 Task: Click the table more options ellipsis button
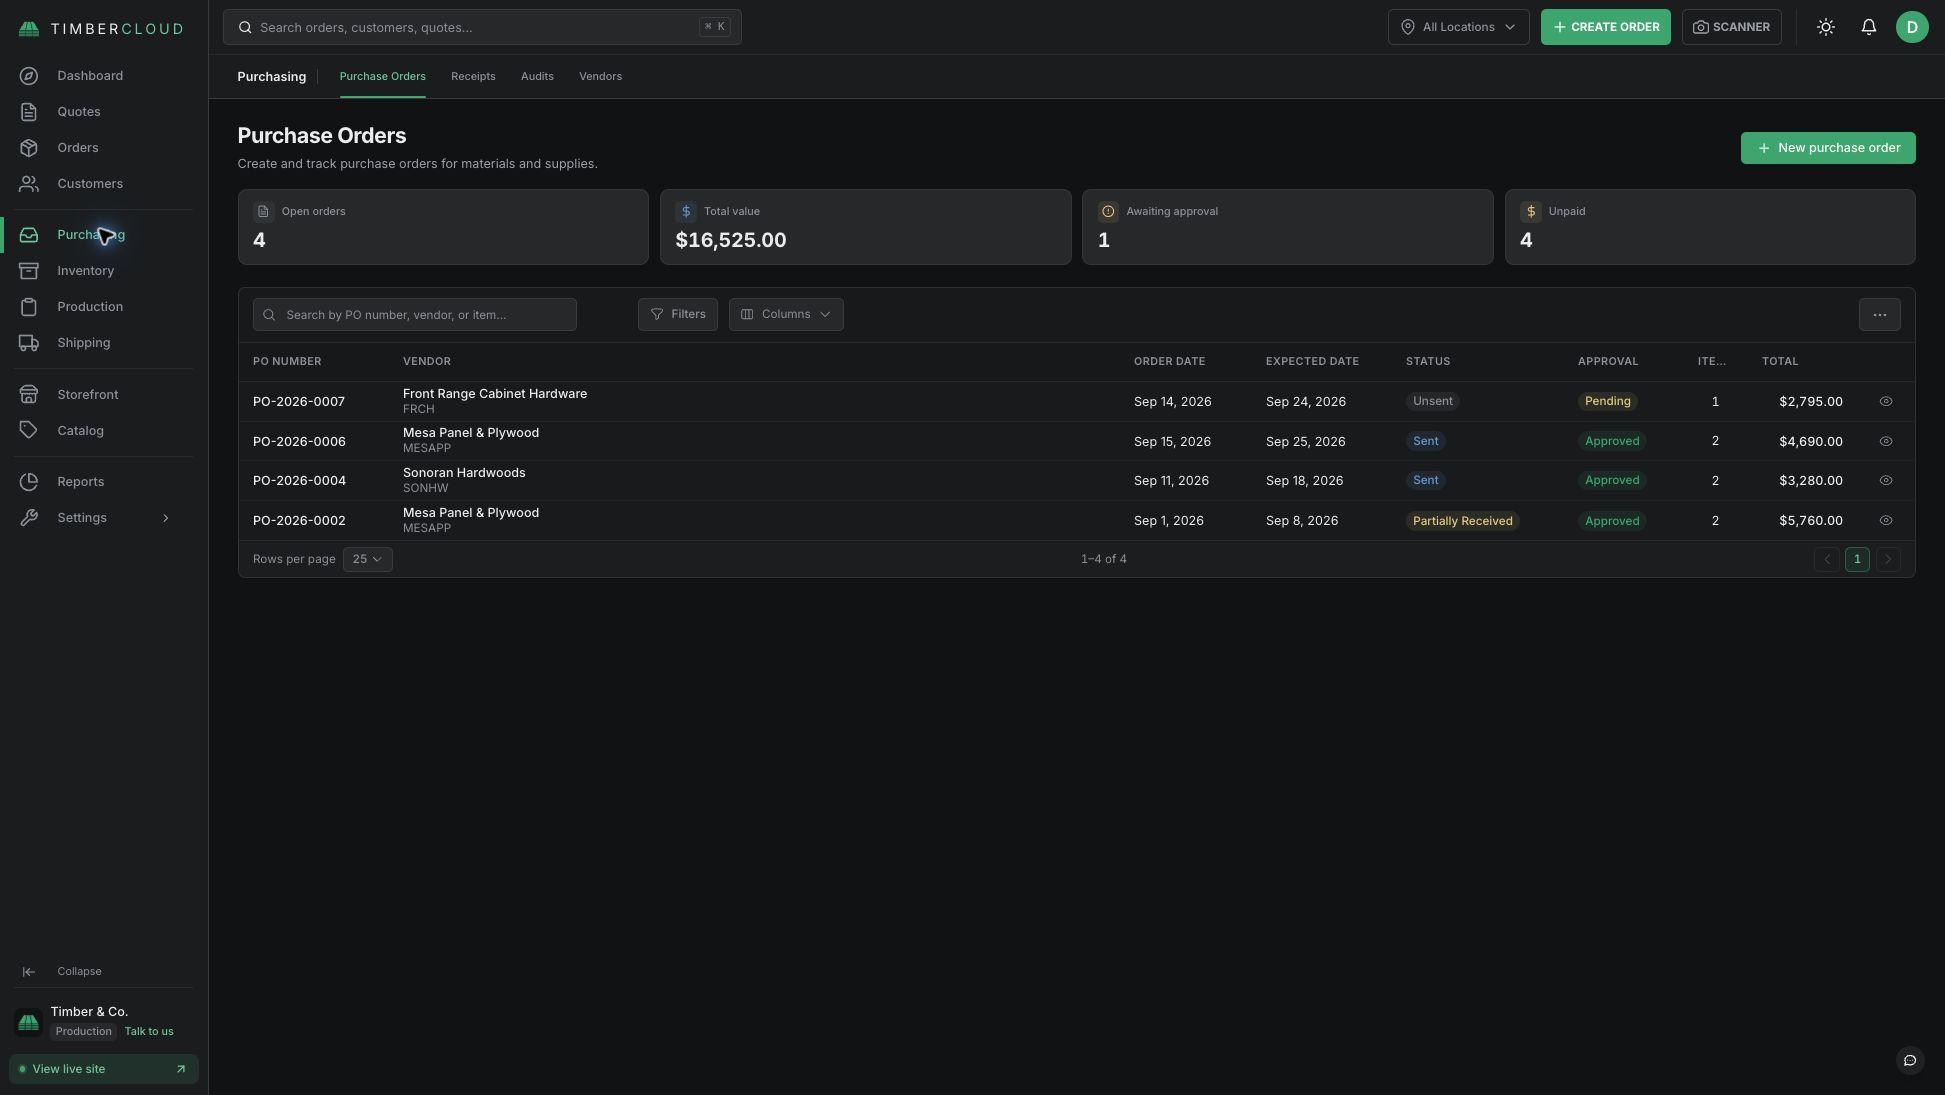[1880, 315]
